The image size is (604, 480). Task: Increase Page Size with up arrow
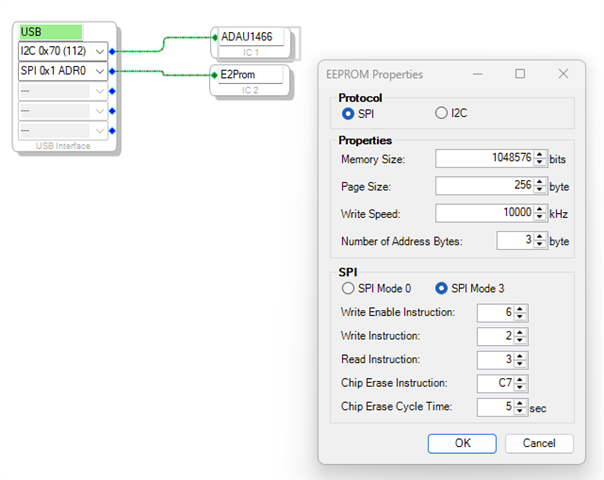[x=540, y=182]
